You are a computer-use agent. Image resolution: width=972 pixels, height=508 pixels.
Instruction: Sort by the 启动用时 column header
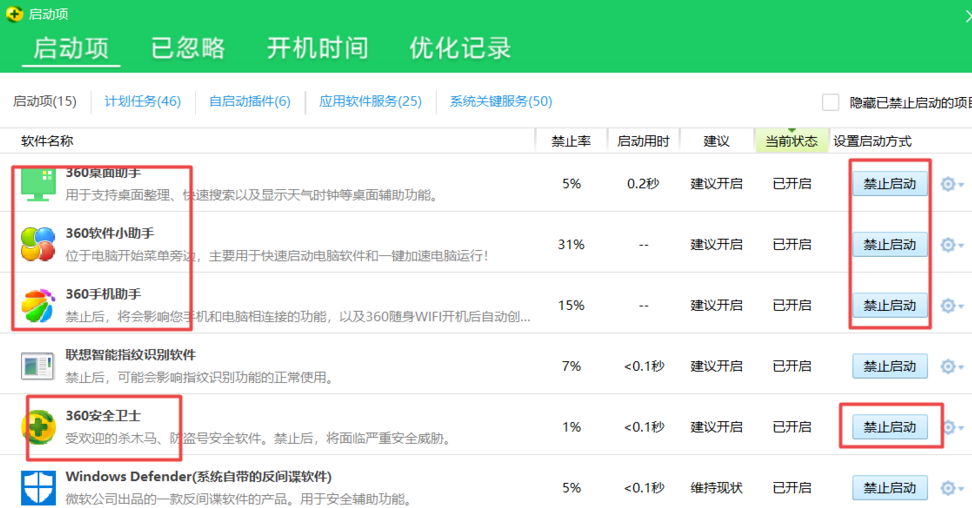(643, 141)
